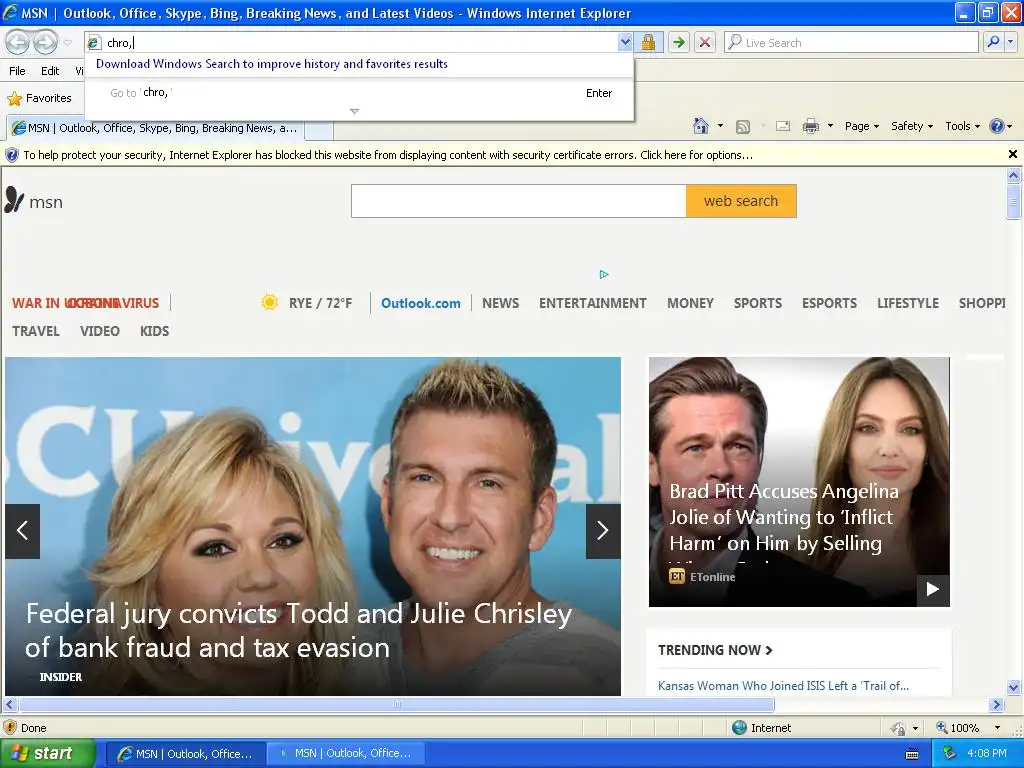
Task: Click the RSS feeds icon
Action: coord(743,127)
